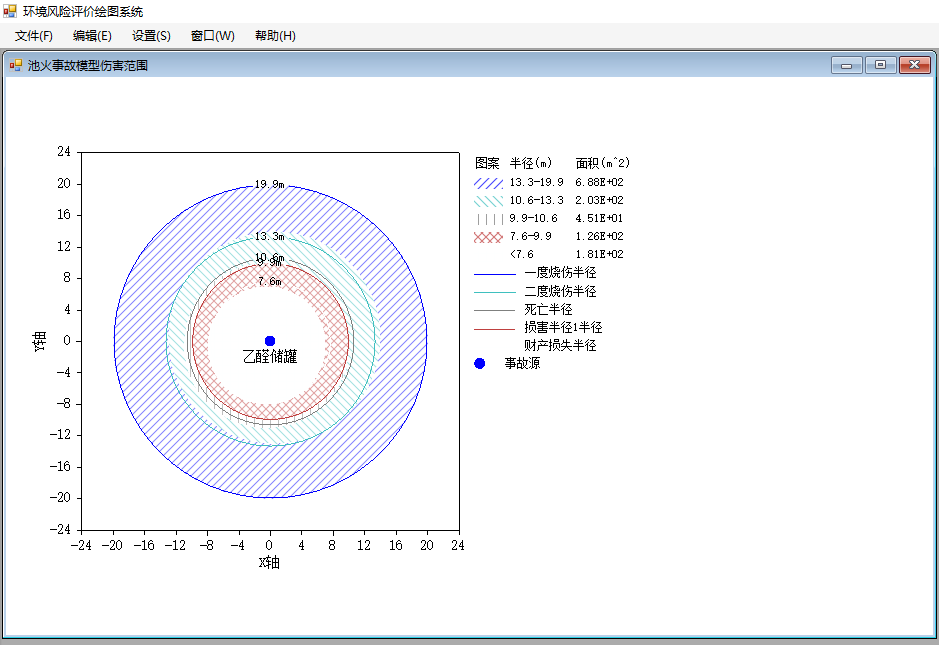Select the cyan hatch swatch for 10.6-13.3

click(488, 201)
